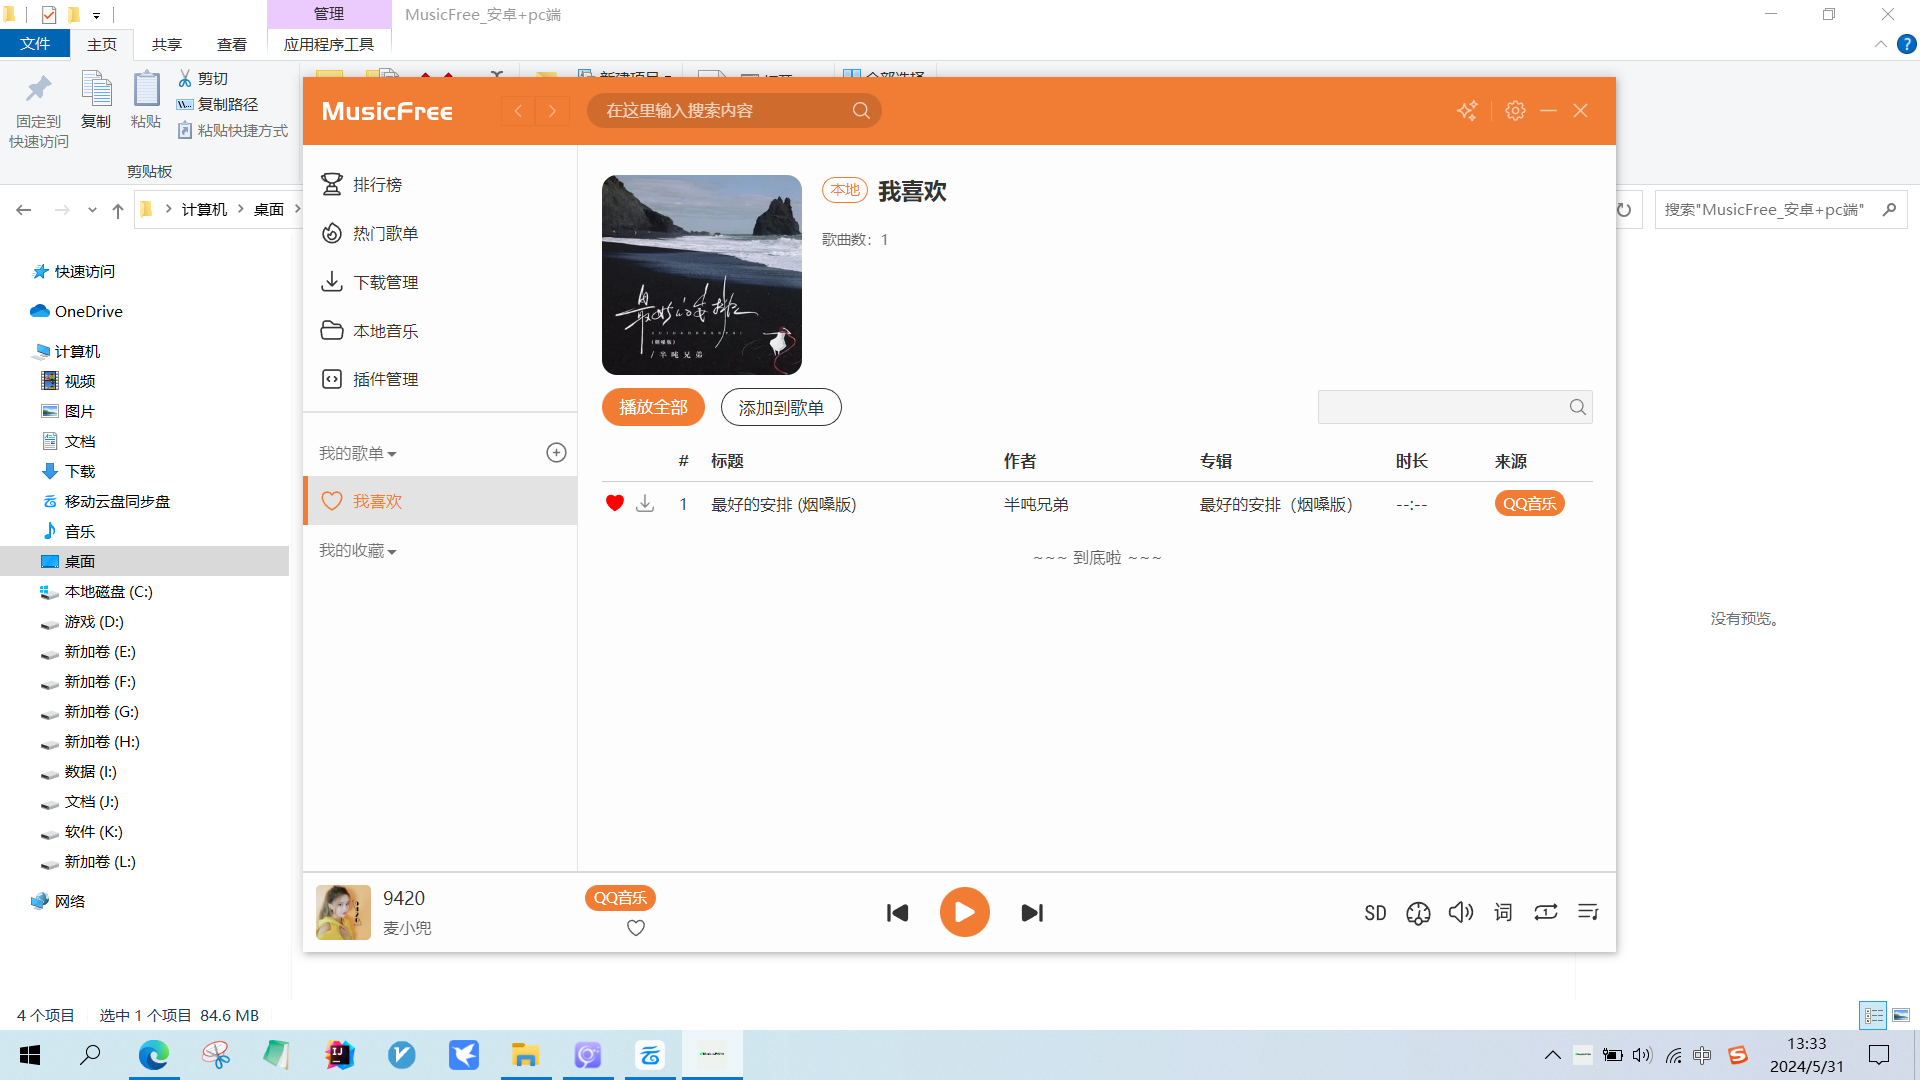Expand the 我的收藏 section

tap(357, 551)
